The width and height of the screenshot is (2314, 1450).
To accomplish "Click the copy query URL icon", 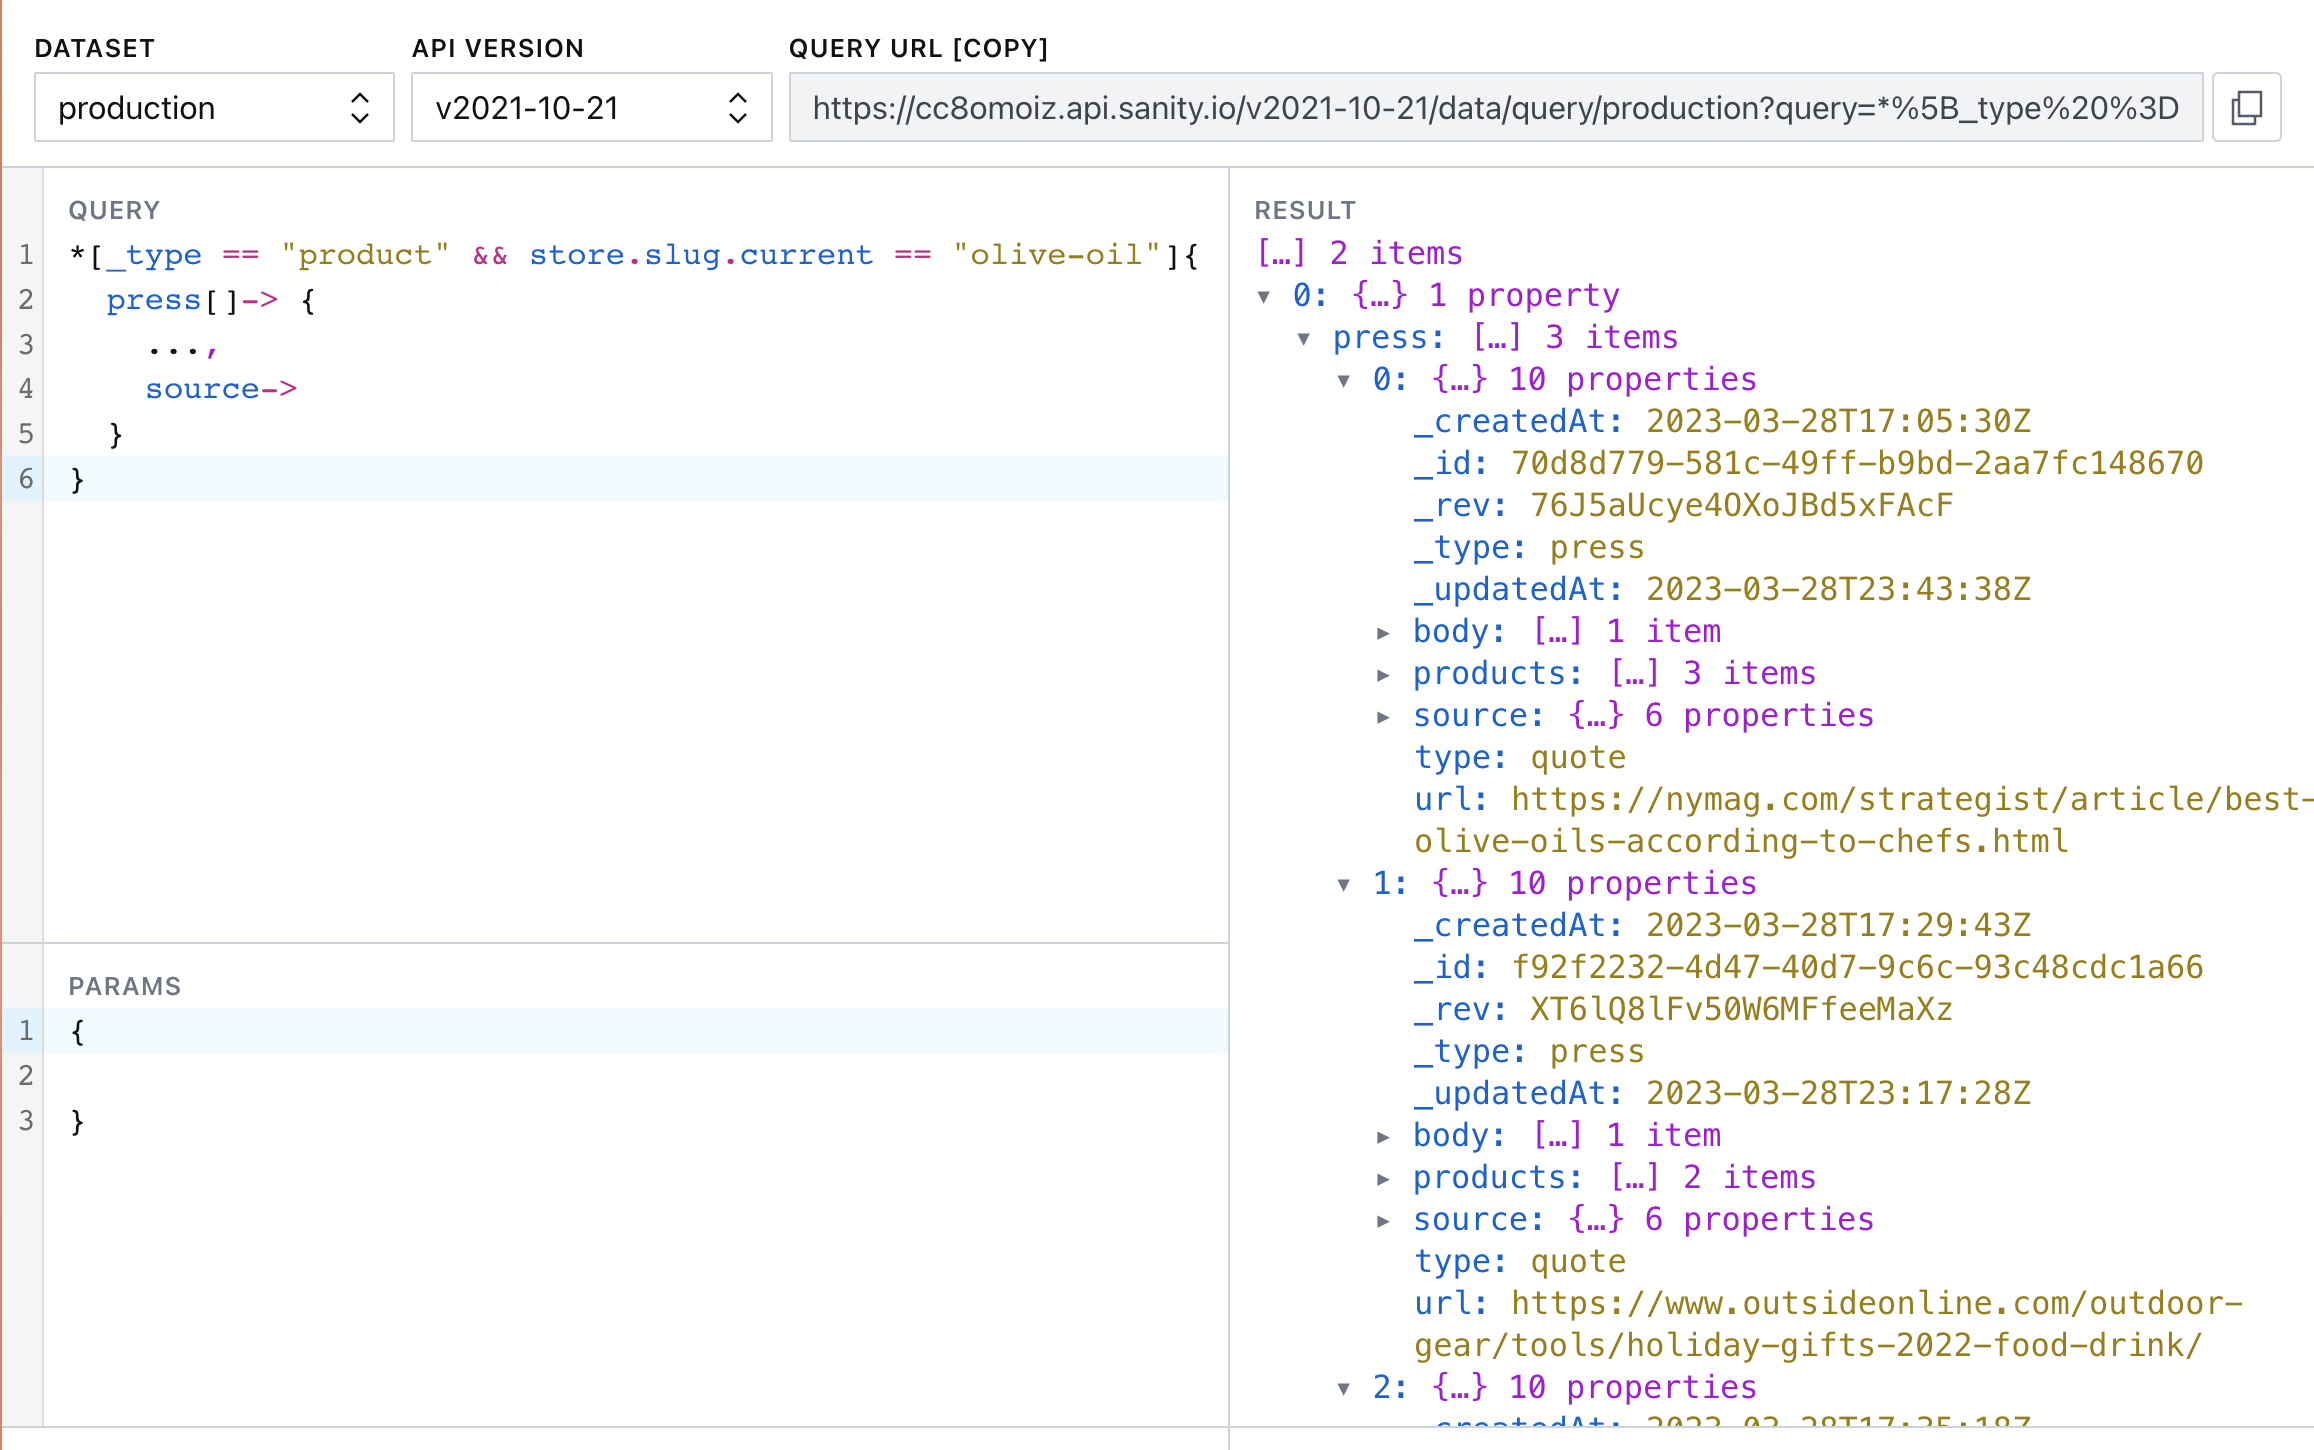I will tap(2246, 107).
